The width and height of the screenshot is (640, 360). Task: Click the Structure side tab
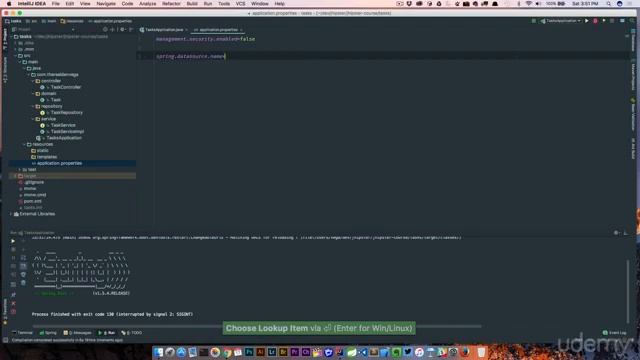tap(5, 70)
